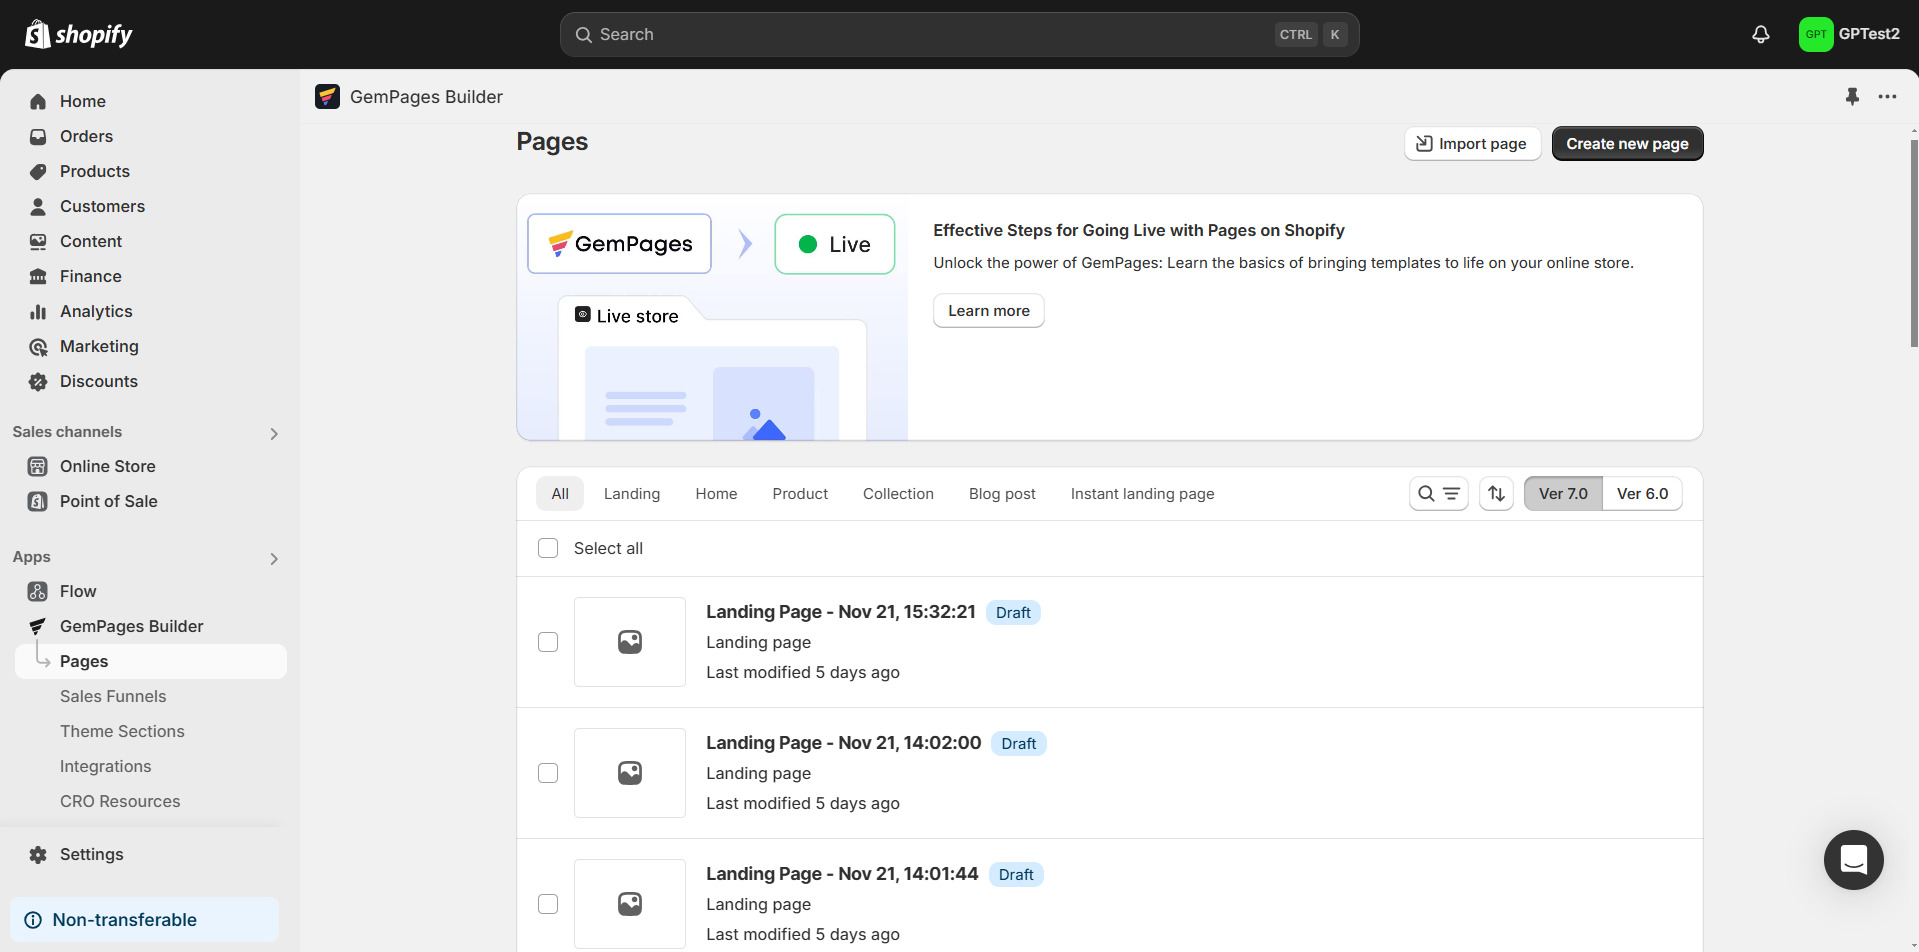
Task: Click the sort icon above the page list
Action: (x=1495, y=493)
